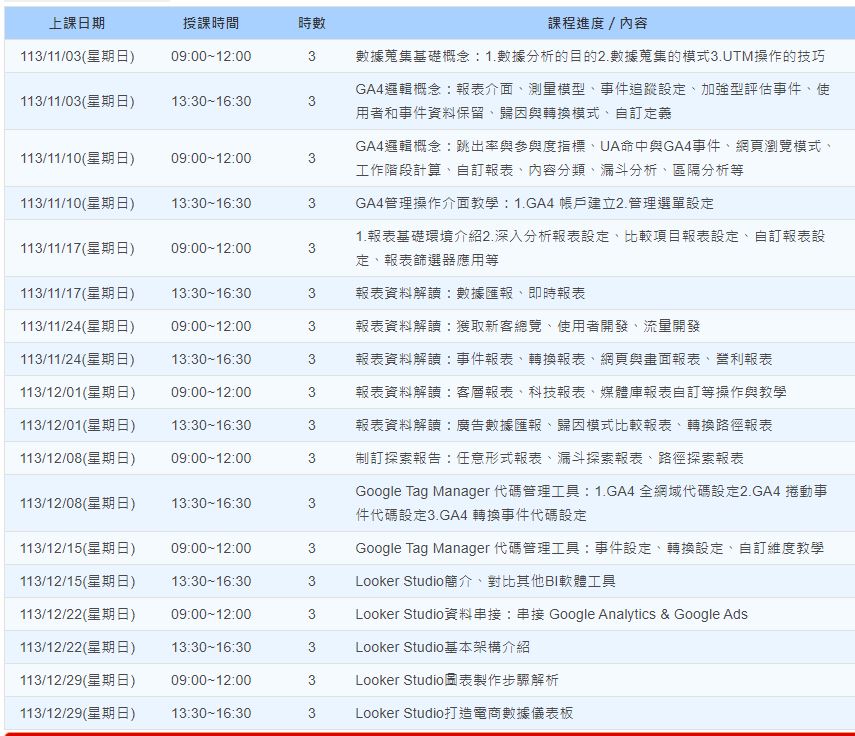The height and width of the screenshot is (736, 855).
Task: Click the 113/11/17 date in the 09:00~12:00 row
Action: 77,248
